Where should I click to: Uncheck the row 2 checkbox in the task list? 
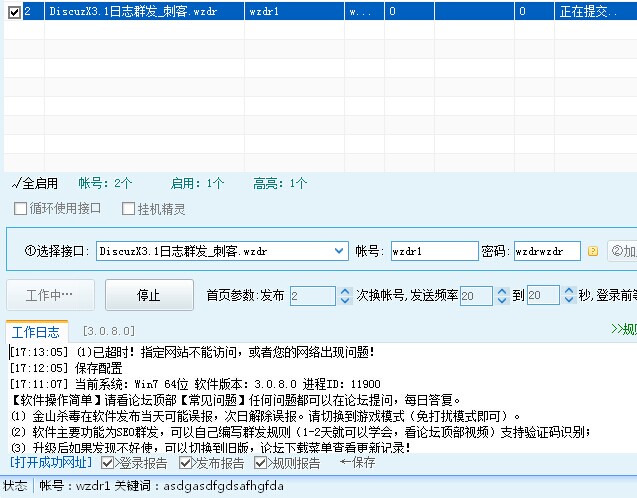click(11, 12)
